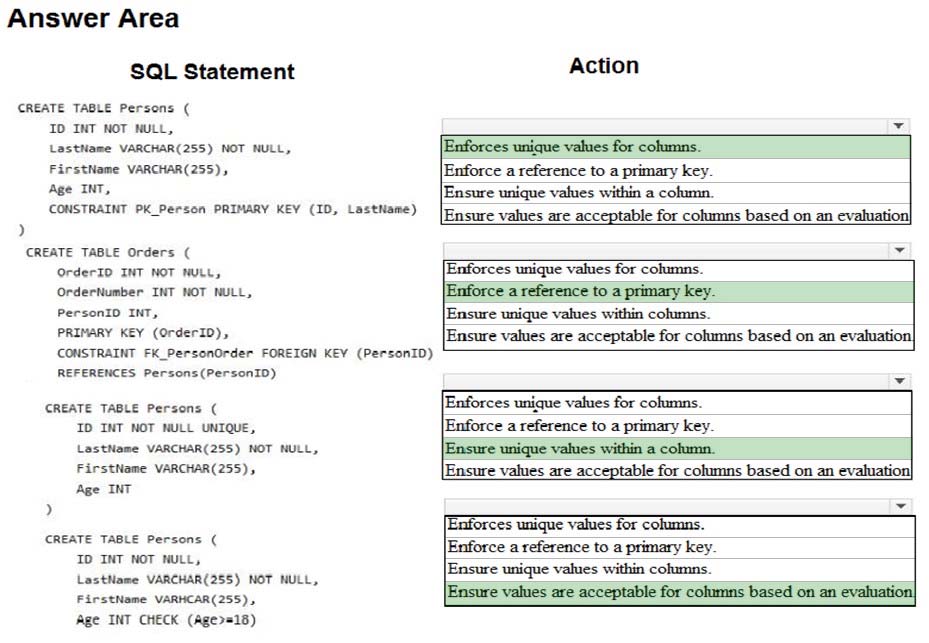
Task: Select evaluation-based option in second list
Action: pyautogui.click(x=678, y=337)
